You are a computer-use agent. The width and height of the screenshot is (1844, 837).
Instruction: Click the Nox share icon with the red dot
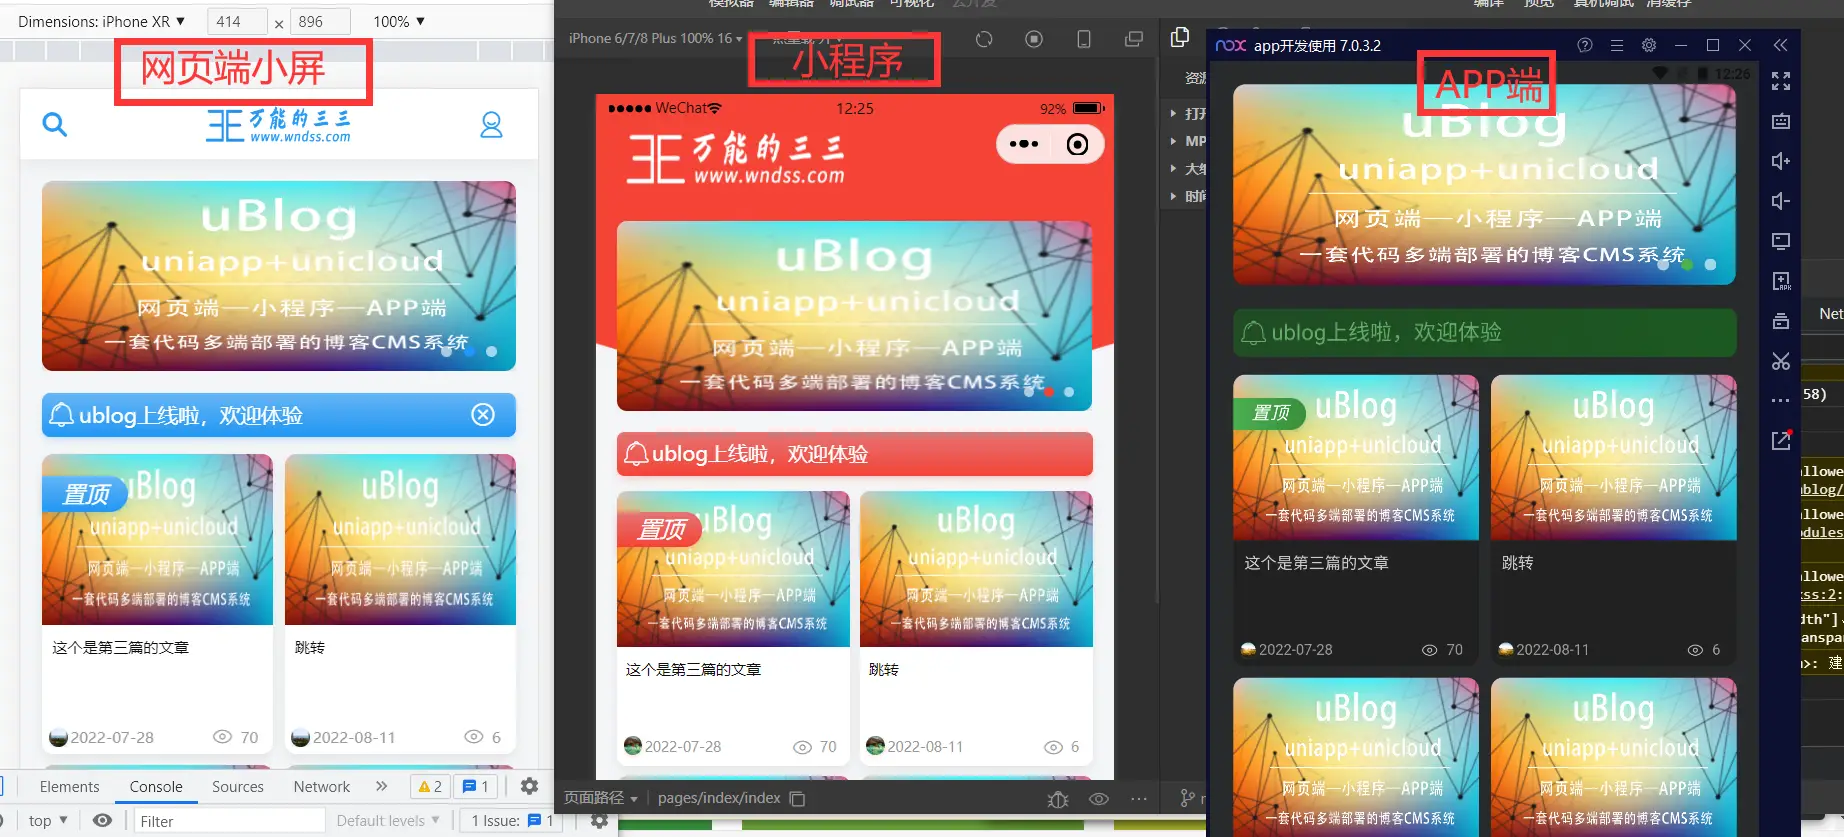coord(1781,440)
